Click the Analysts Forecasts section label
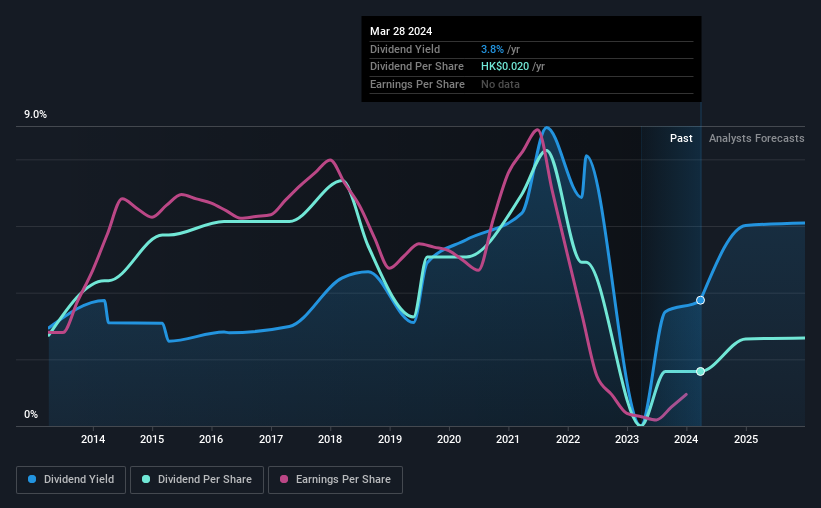 (x=757, y=138)
